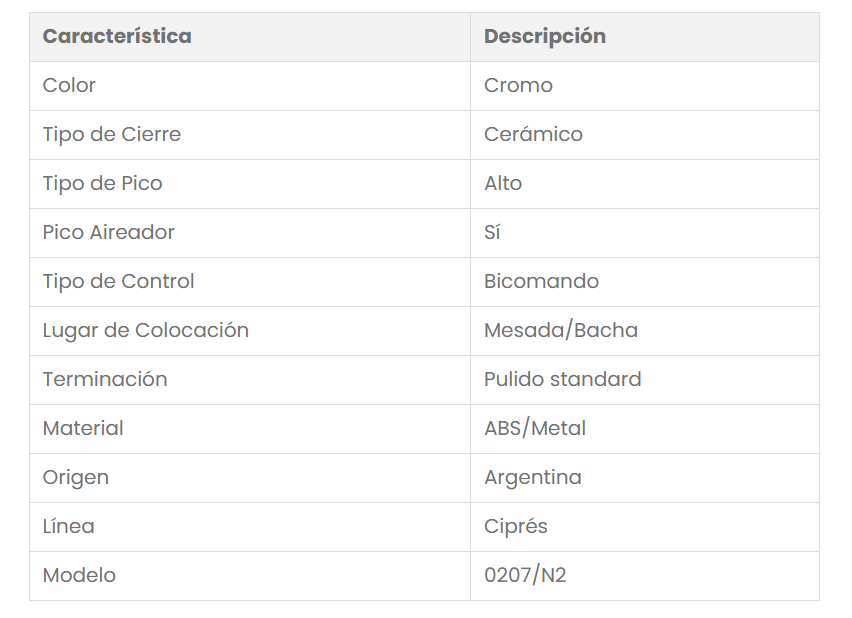Click the Bicomando description text
The image size is (852, 618).
tap(541, 281)
